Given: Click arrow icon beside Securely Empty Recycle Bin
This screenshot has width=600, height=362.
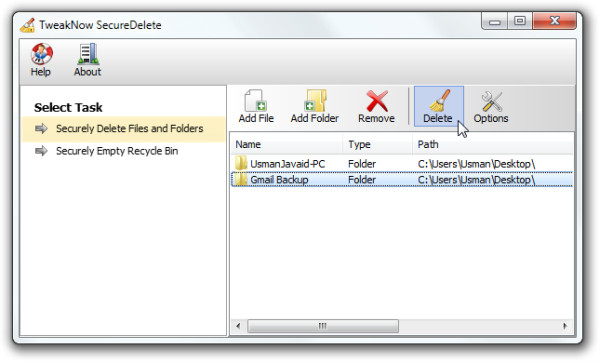Looking at the screenshot, I should tap(41, 151).
